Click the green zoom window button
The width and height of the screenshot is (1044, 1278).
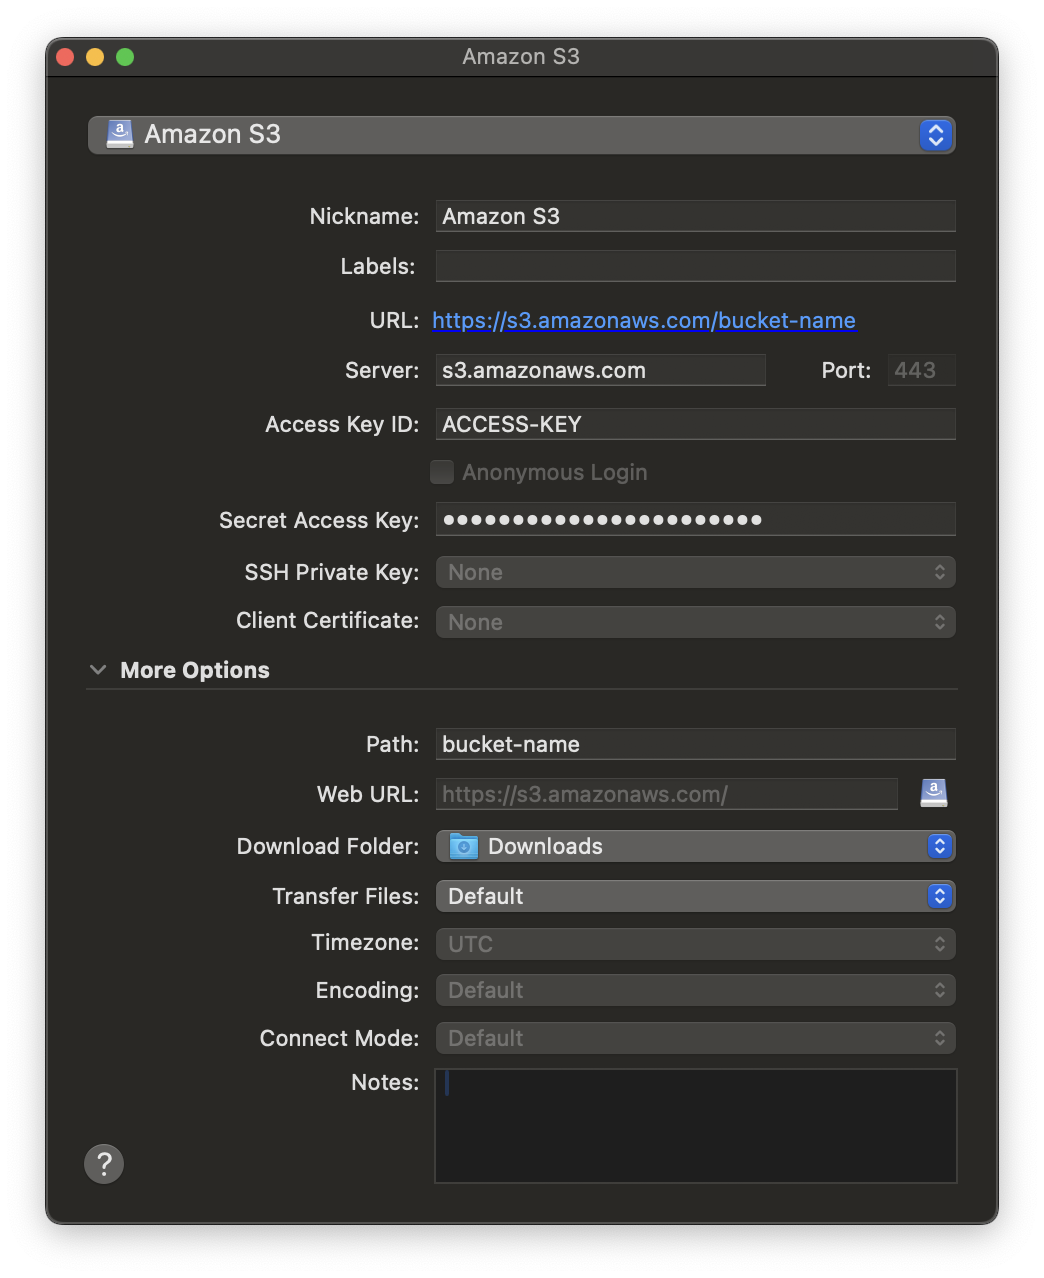pyautogui.click(x=125, y=57)
